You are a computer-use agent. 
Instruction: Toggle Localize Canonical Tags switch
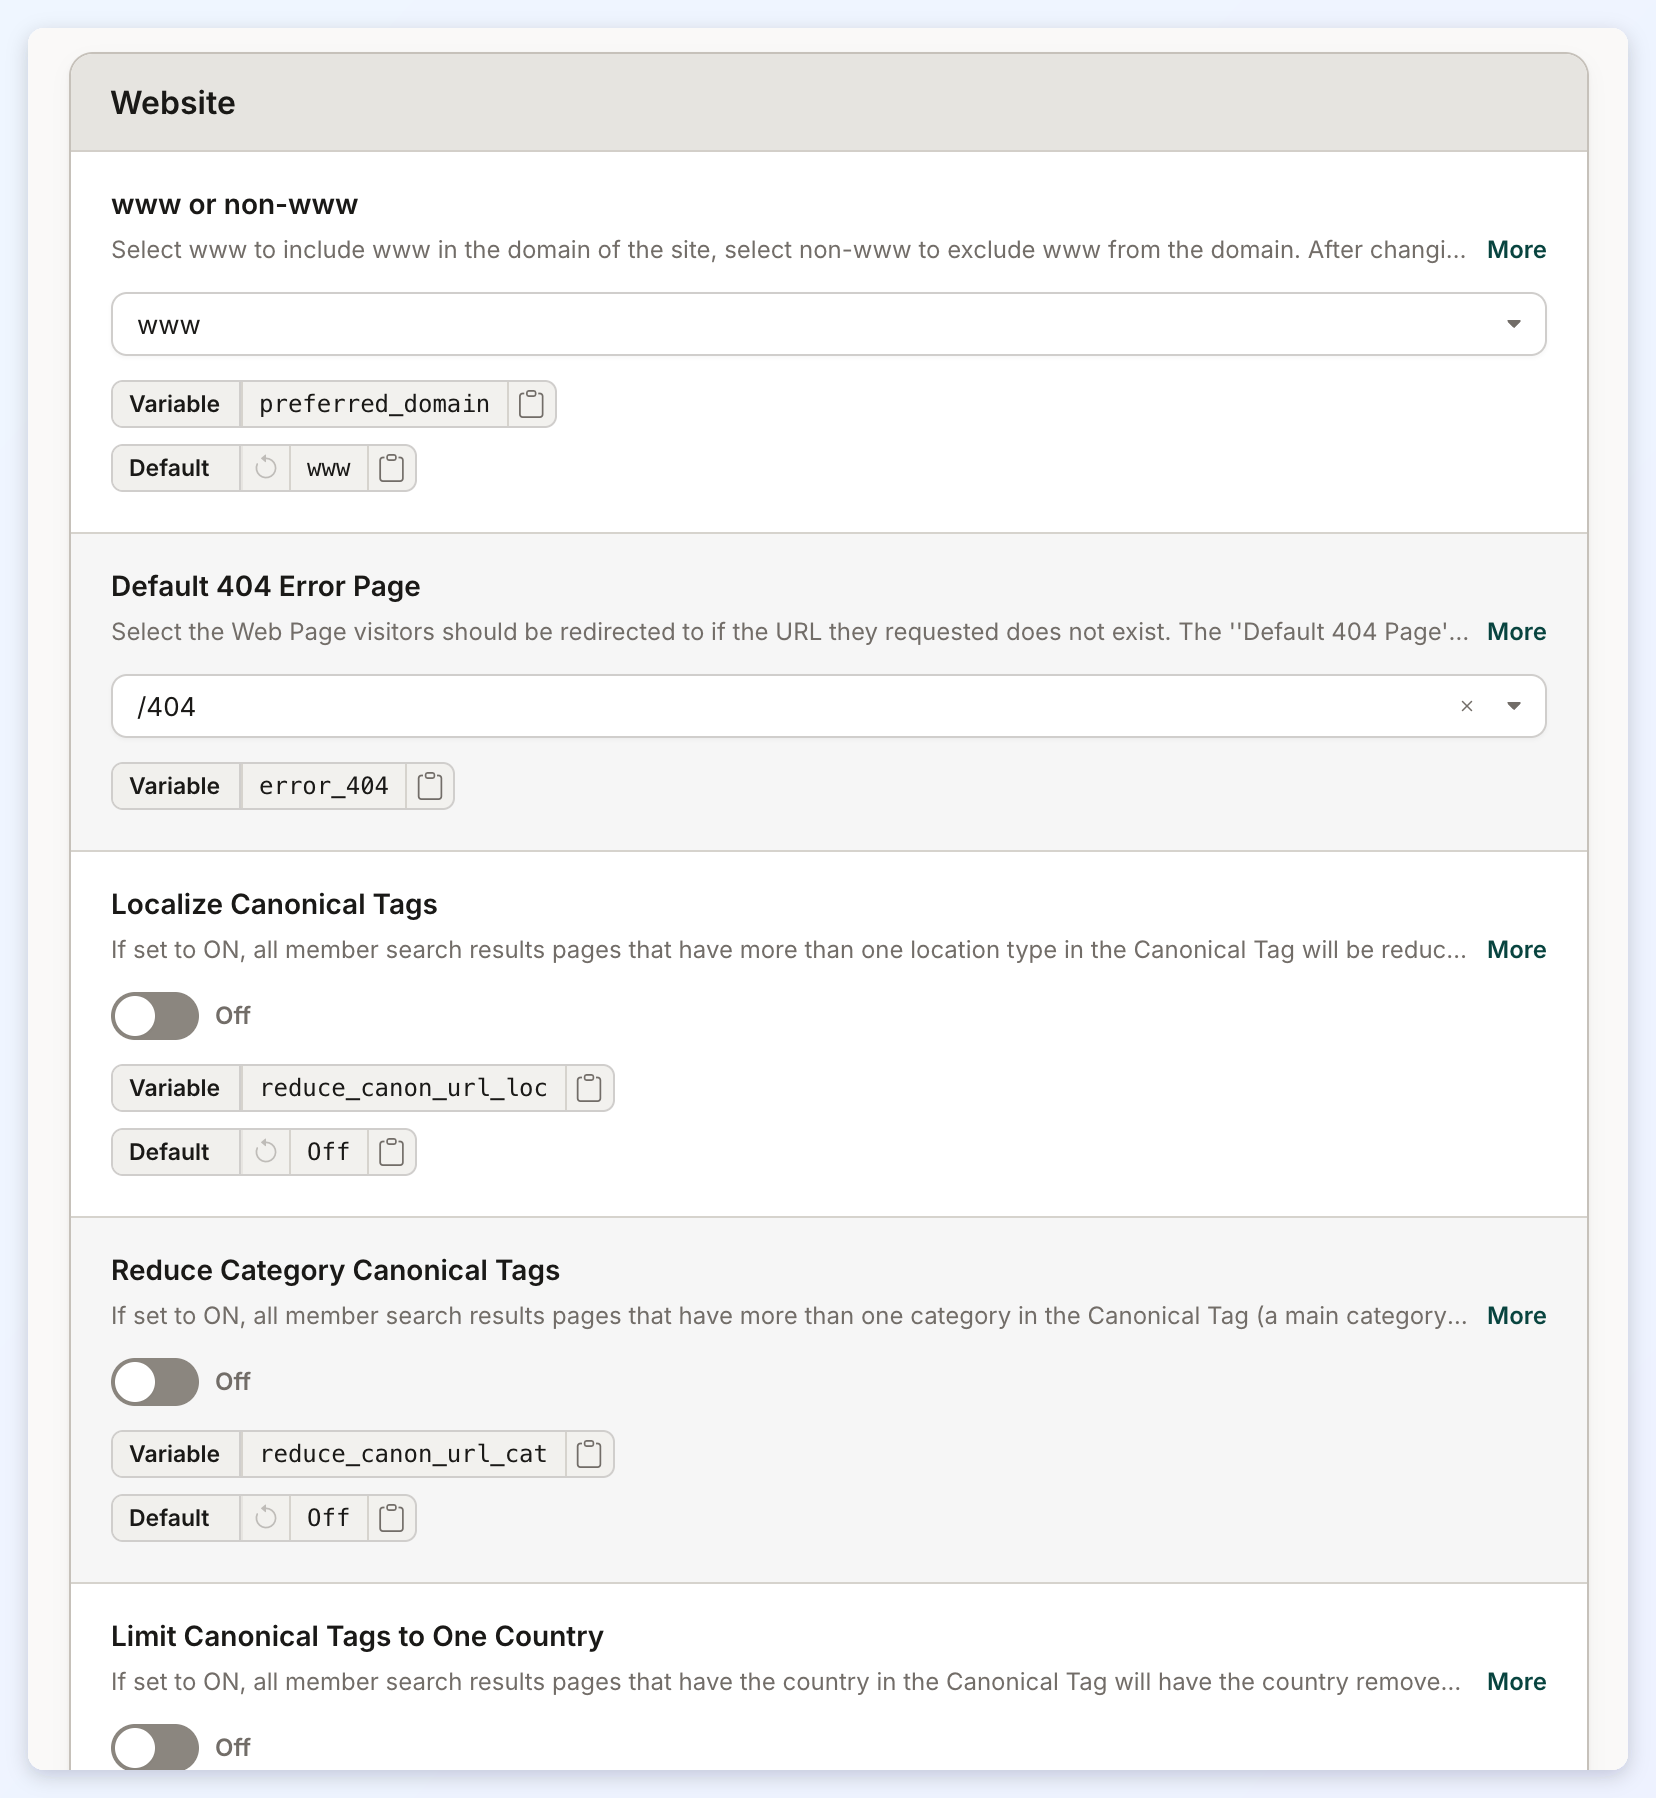pyautogui.click(x=155, y=1016)
